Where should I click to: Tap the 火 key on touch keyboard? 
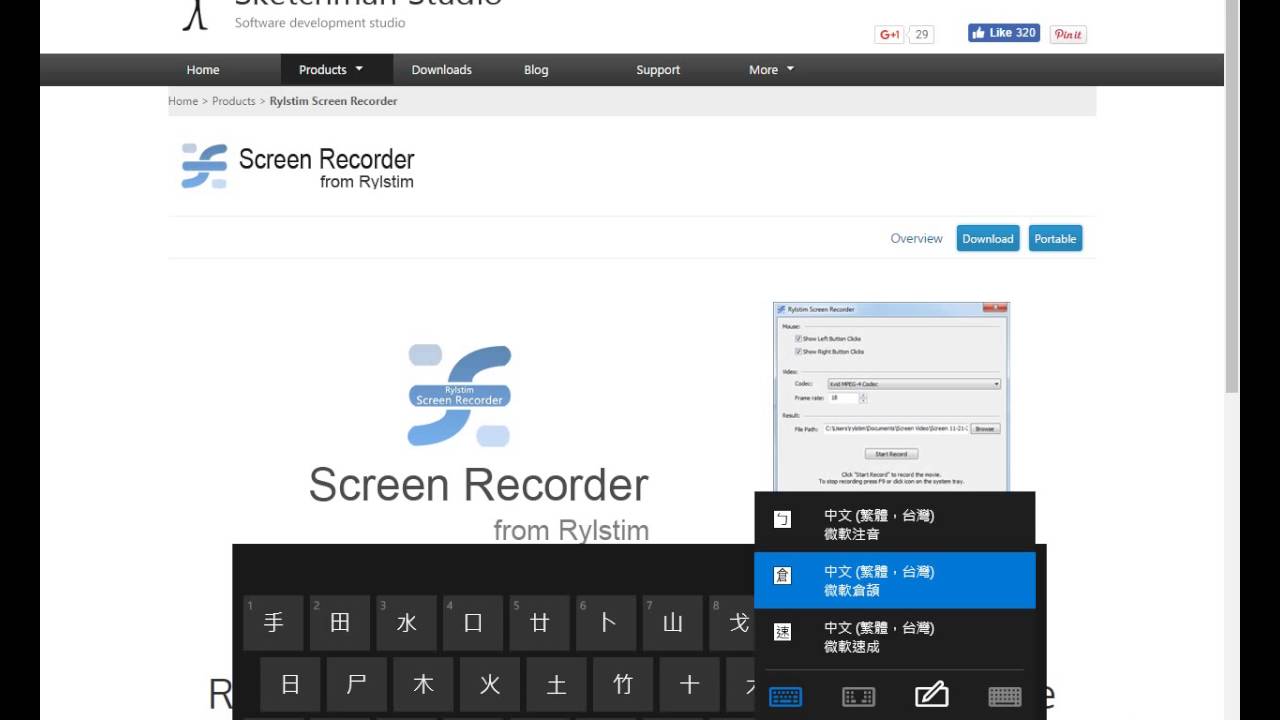[489, 684]
